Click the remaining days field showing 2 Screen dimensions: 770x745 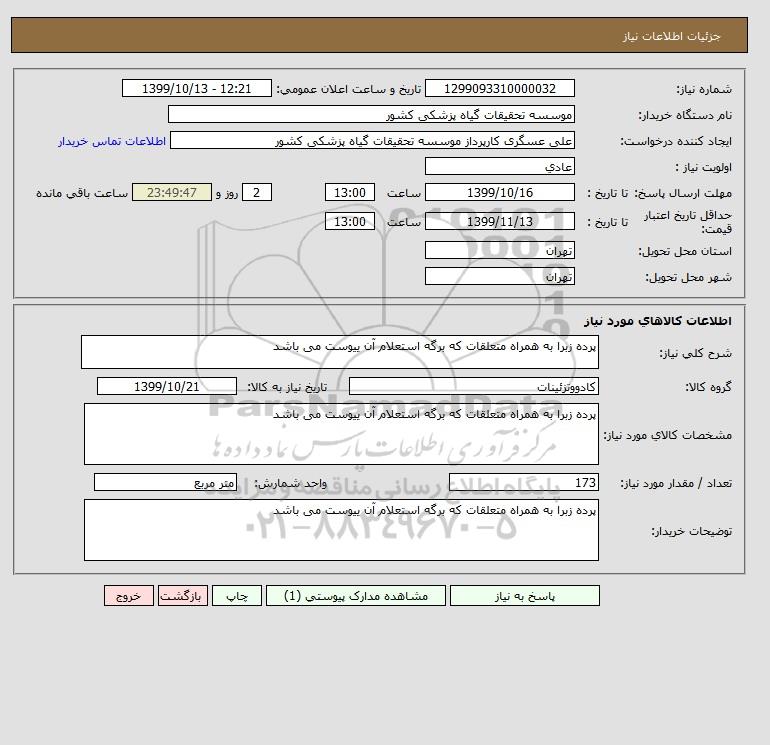(257, 193)
